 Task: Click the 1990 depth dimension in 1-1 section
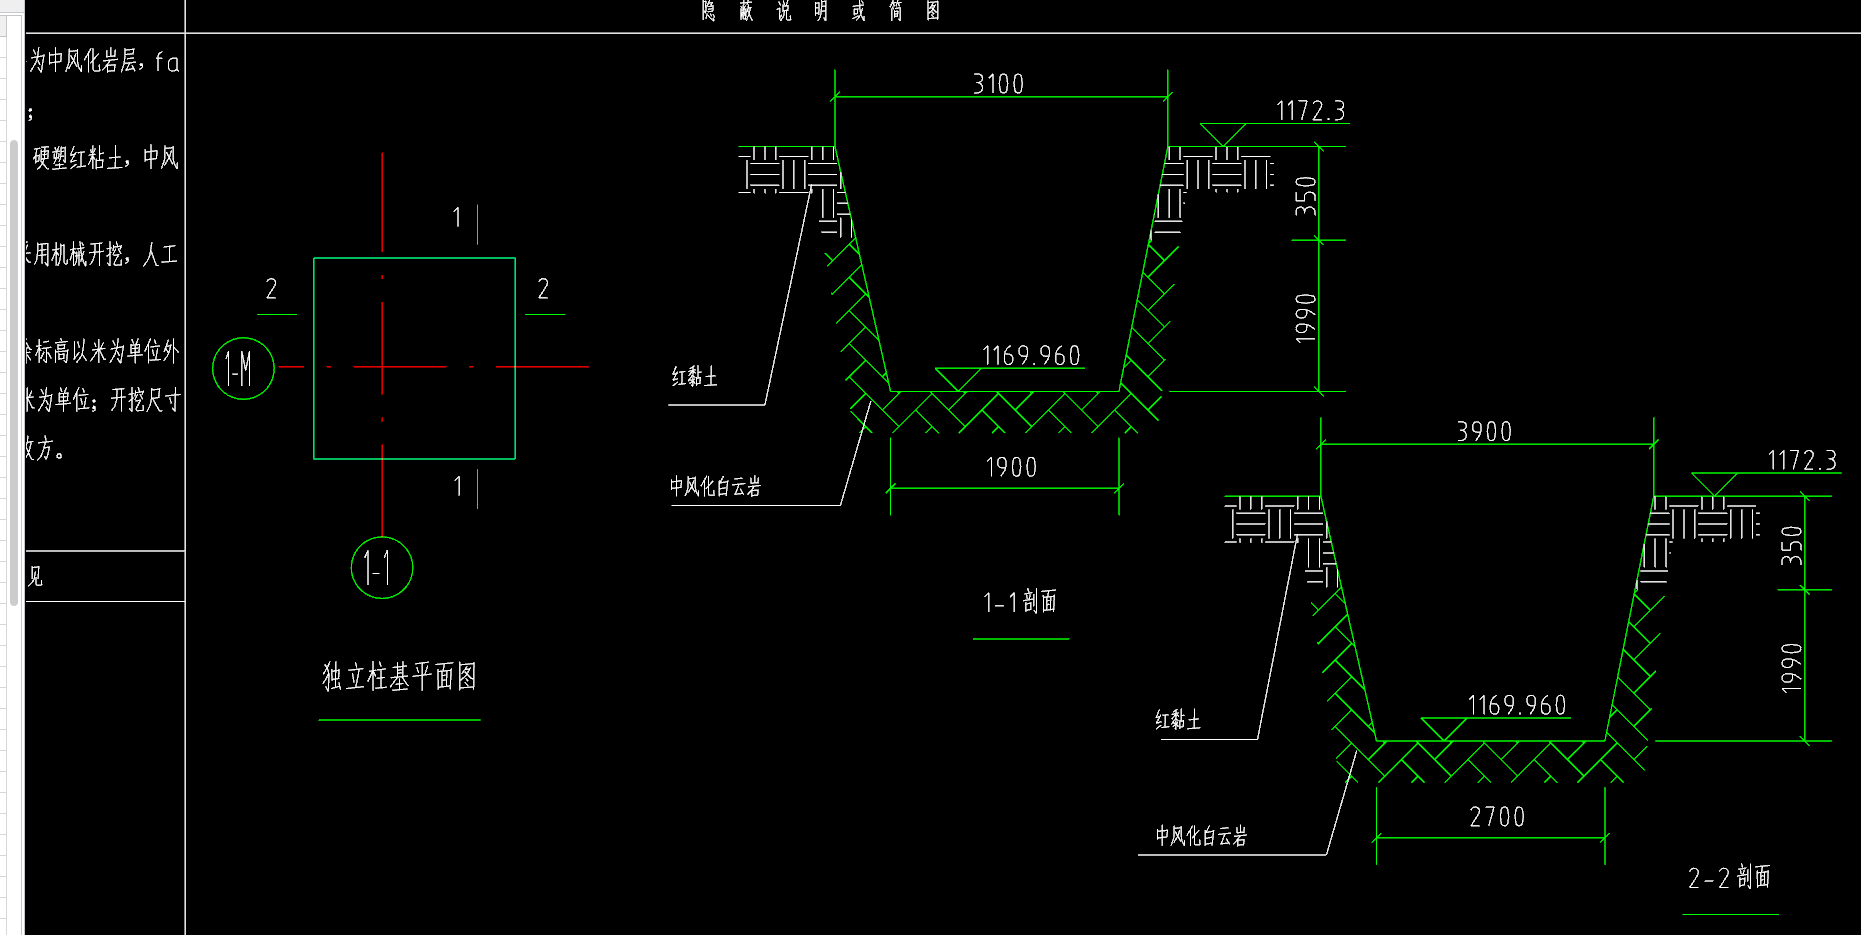click(1306, 318)
